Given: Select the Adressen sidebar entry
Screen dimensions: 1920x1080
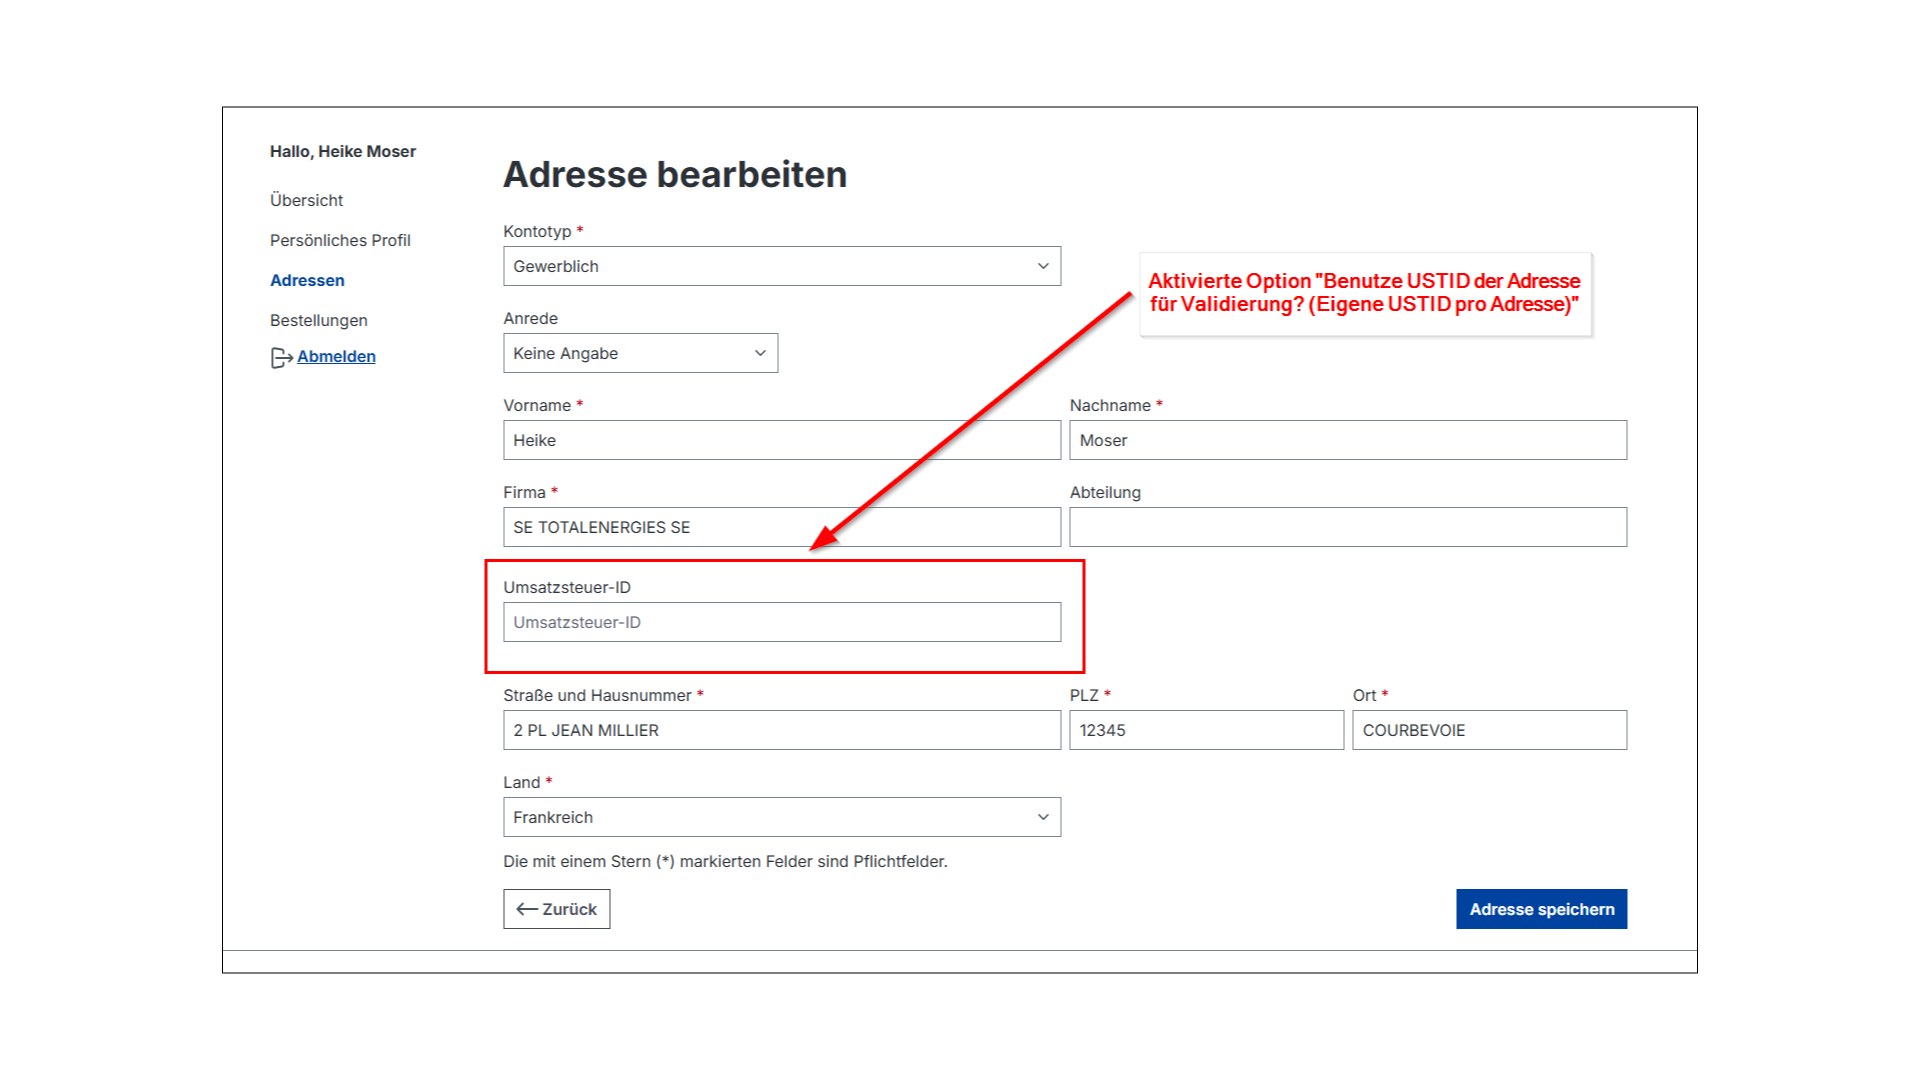Looking at the screenshot, I should coord(307,280).
